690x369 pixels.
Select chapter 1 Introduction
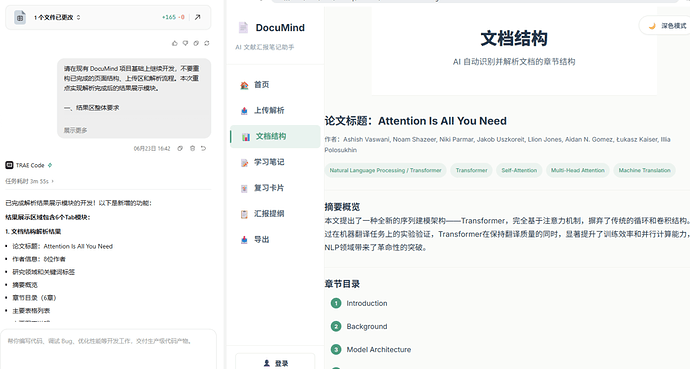(367, 303)
